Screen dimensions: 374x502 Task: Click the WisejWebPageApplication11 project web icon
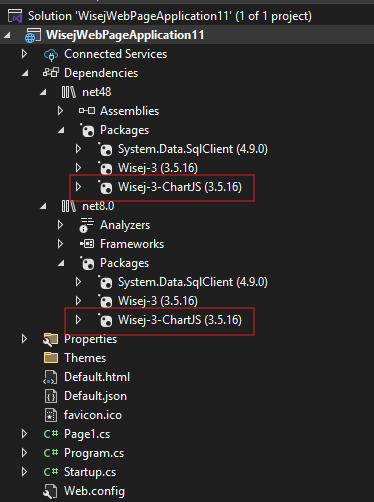(x=33, y=35)
